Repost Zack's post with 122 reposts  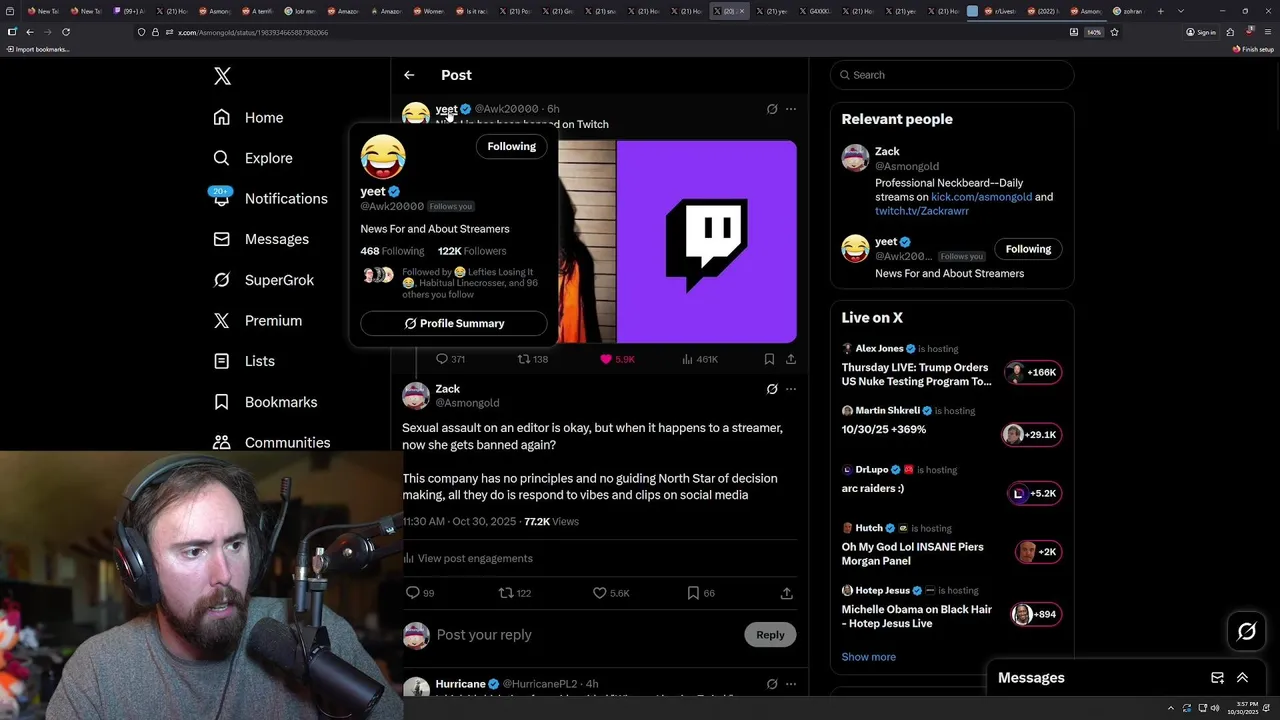[x=515, y=593]
